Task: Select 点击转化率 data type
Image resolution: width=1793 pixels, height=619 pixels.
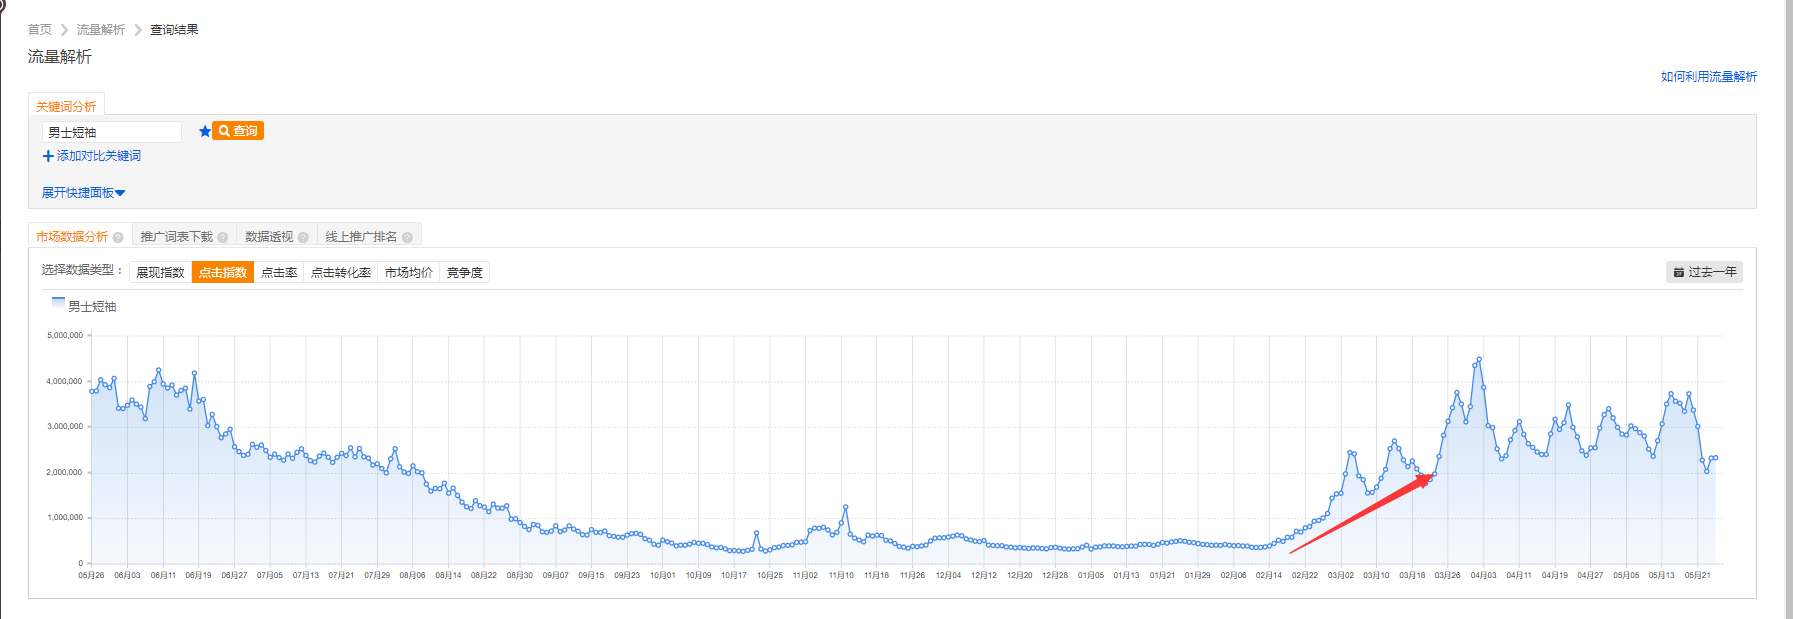Action: point(341,272)
